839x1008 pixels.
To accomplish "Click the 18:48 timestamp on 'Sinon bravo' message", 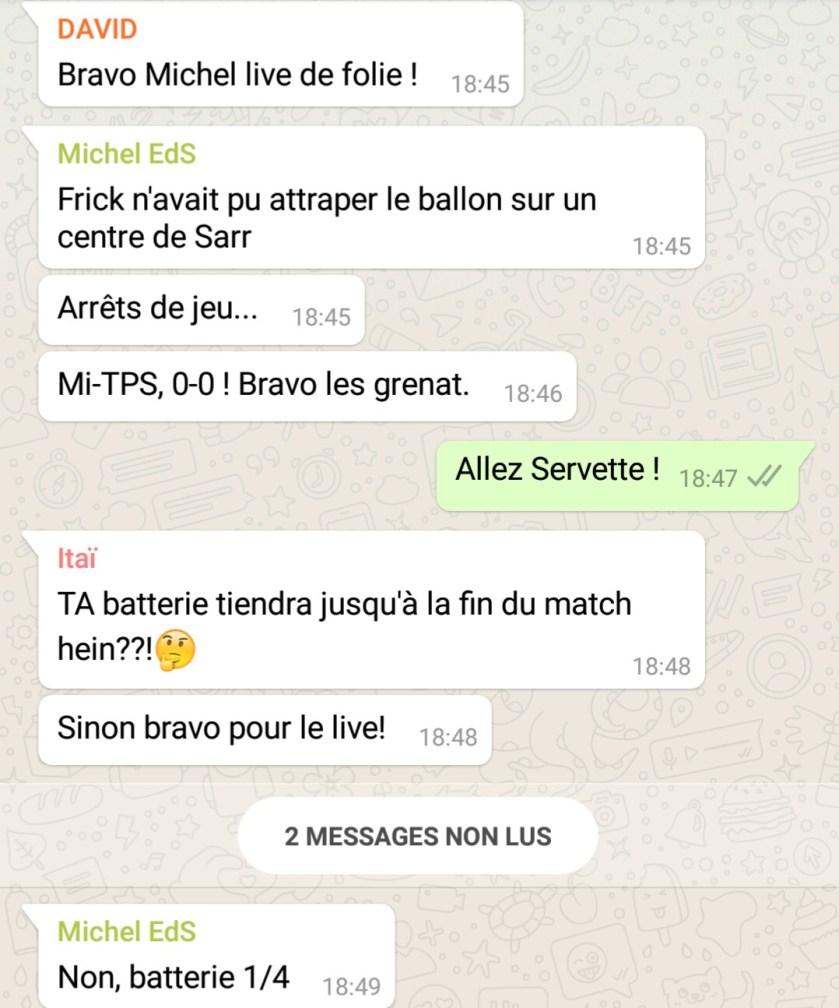I will [x=448, y=737].
